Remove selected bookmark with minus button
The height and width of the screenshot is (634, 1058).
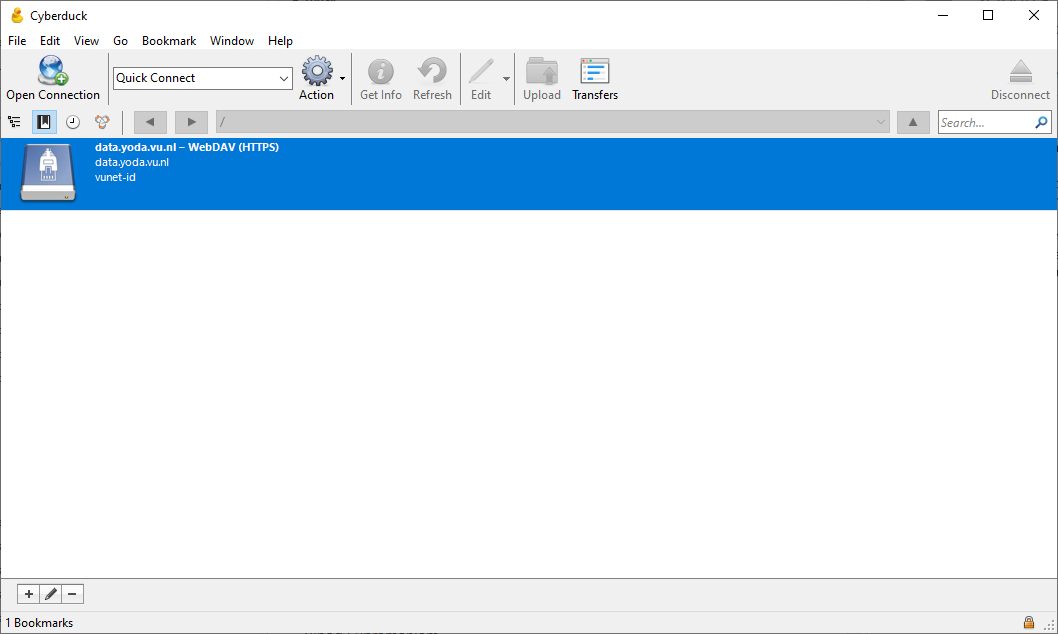72,594
